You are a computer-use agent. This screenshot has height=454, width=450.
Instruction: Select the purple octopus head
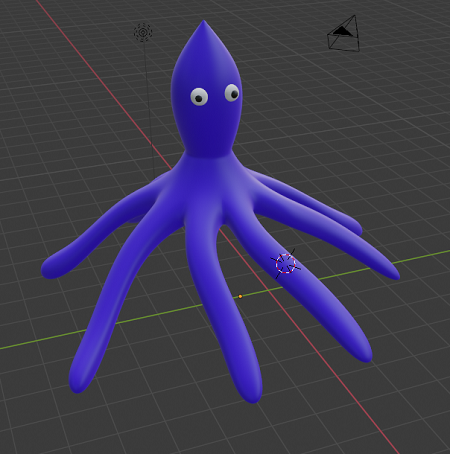[206, 89]
